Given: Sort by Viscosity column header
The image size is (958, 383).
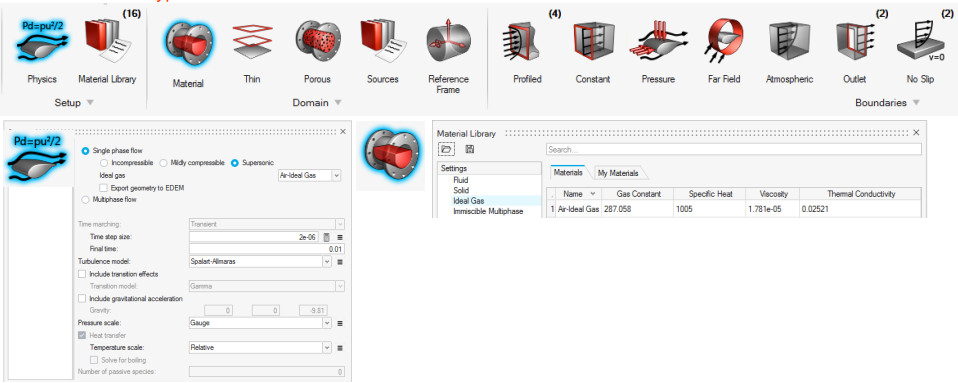Looking at the screenshot, I should [772, 194].
